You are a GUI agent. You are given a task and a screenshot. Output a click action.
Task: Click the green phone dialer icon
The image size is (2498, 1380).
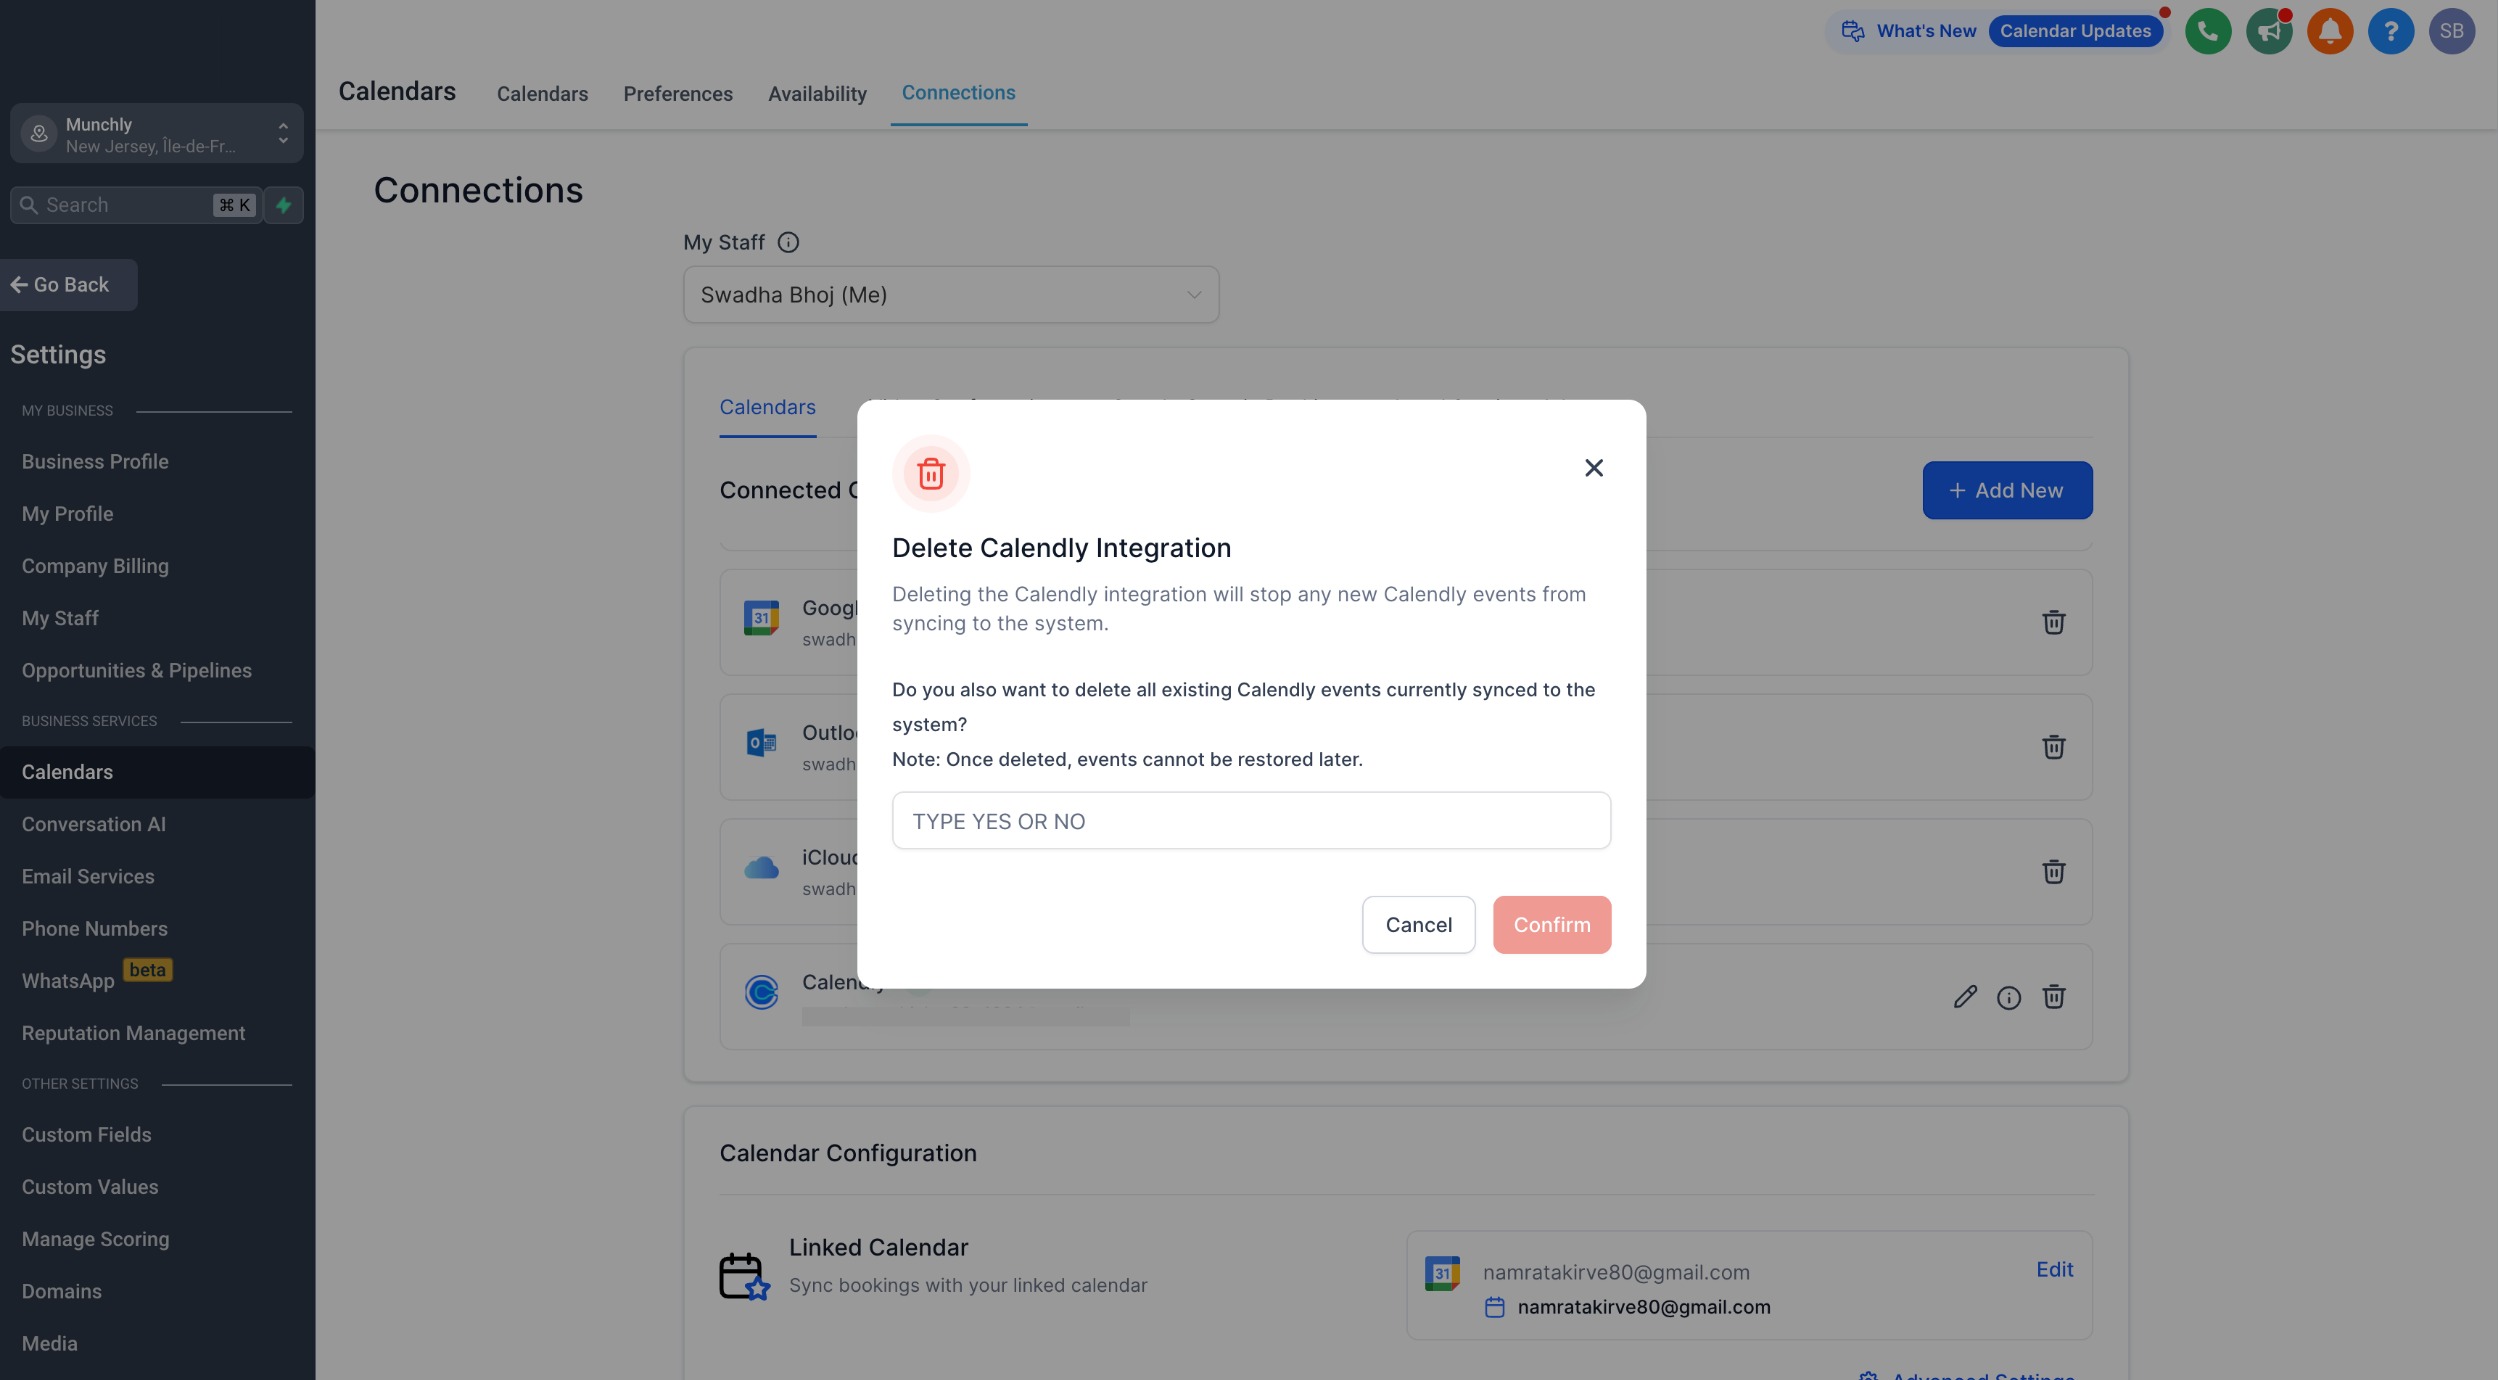coord(2208,31)
